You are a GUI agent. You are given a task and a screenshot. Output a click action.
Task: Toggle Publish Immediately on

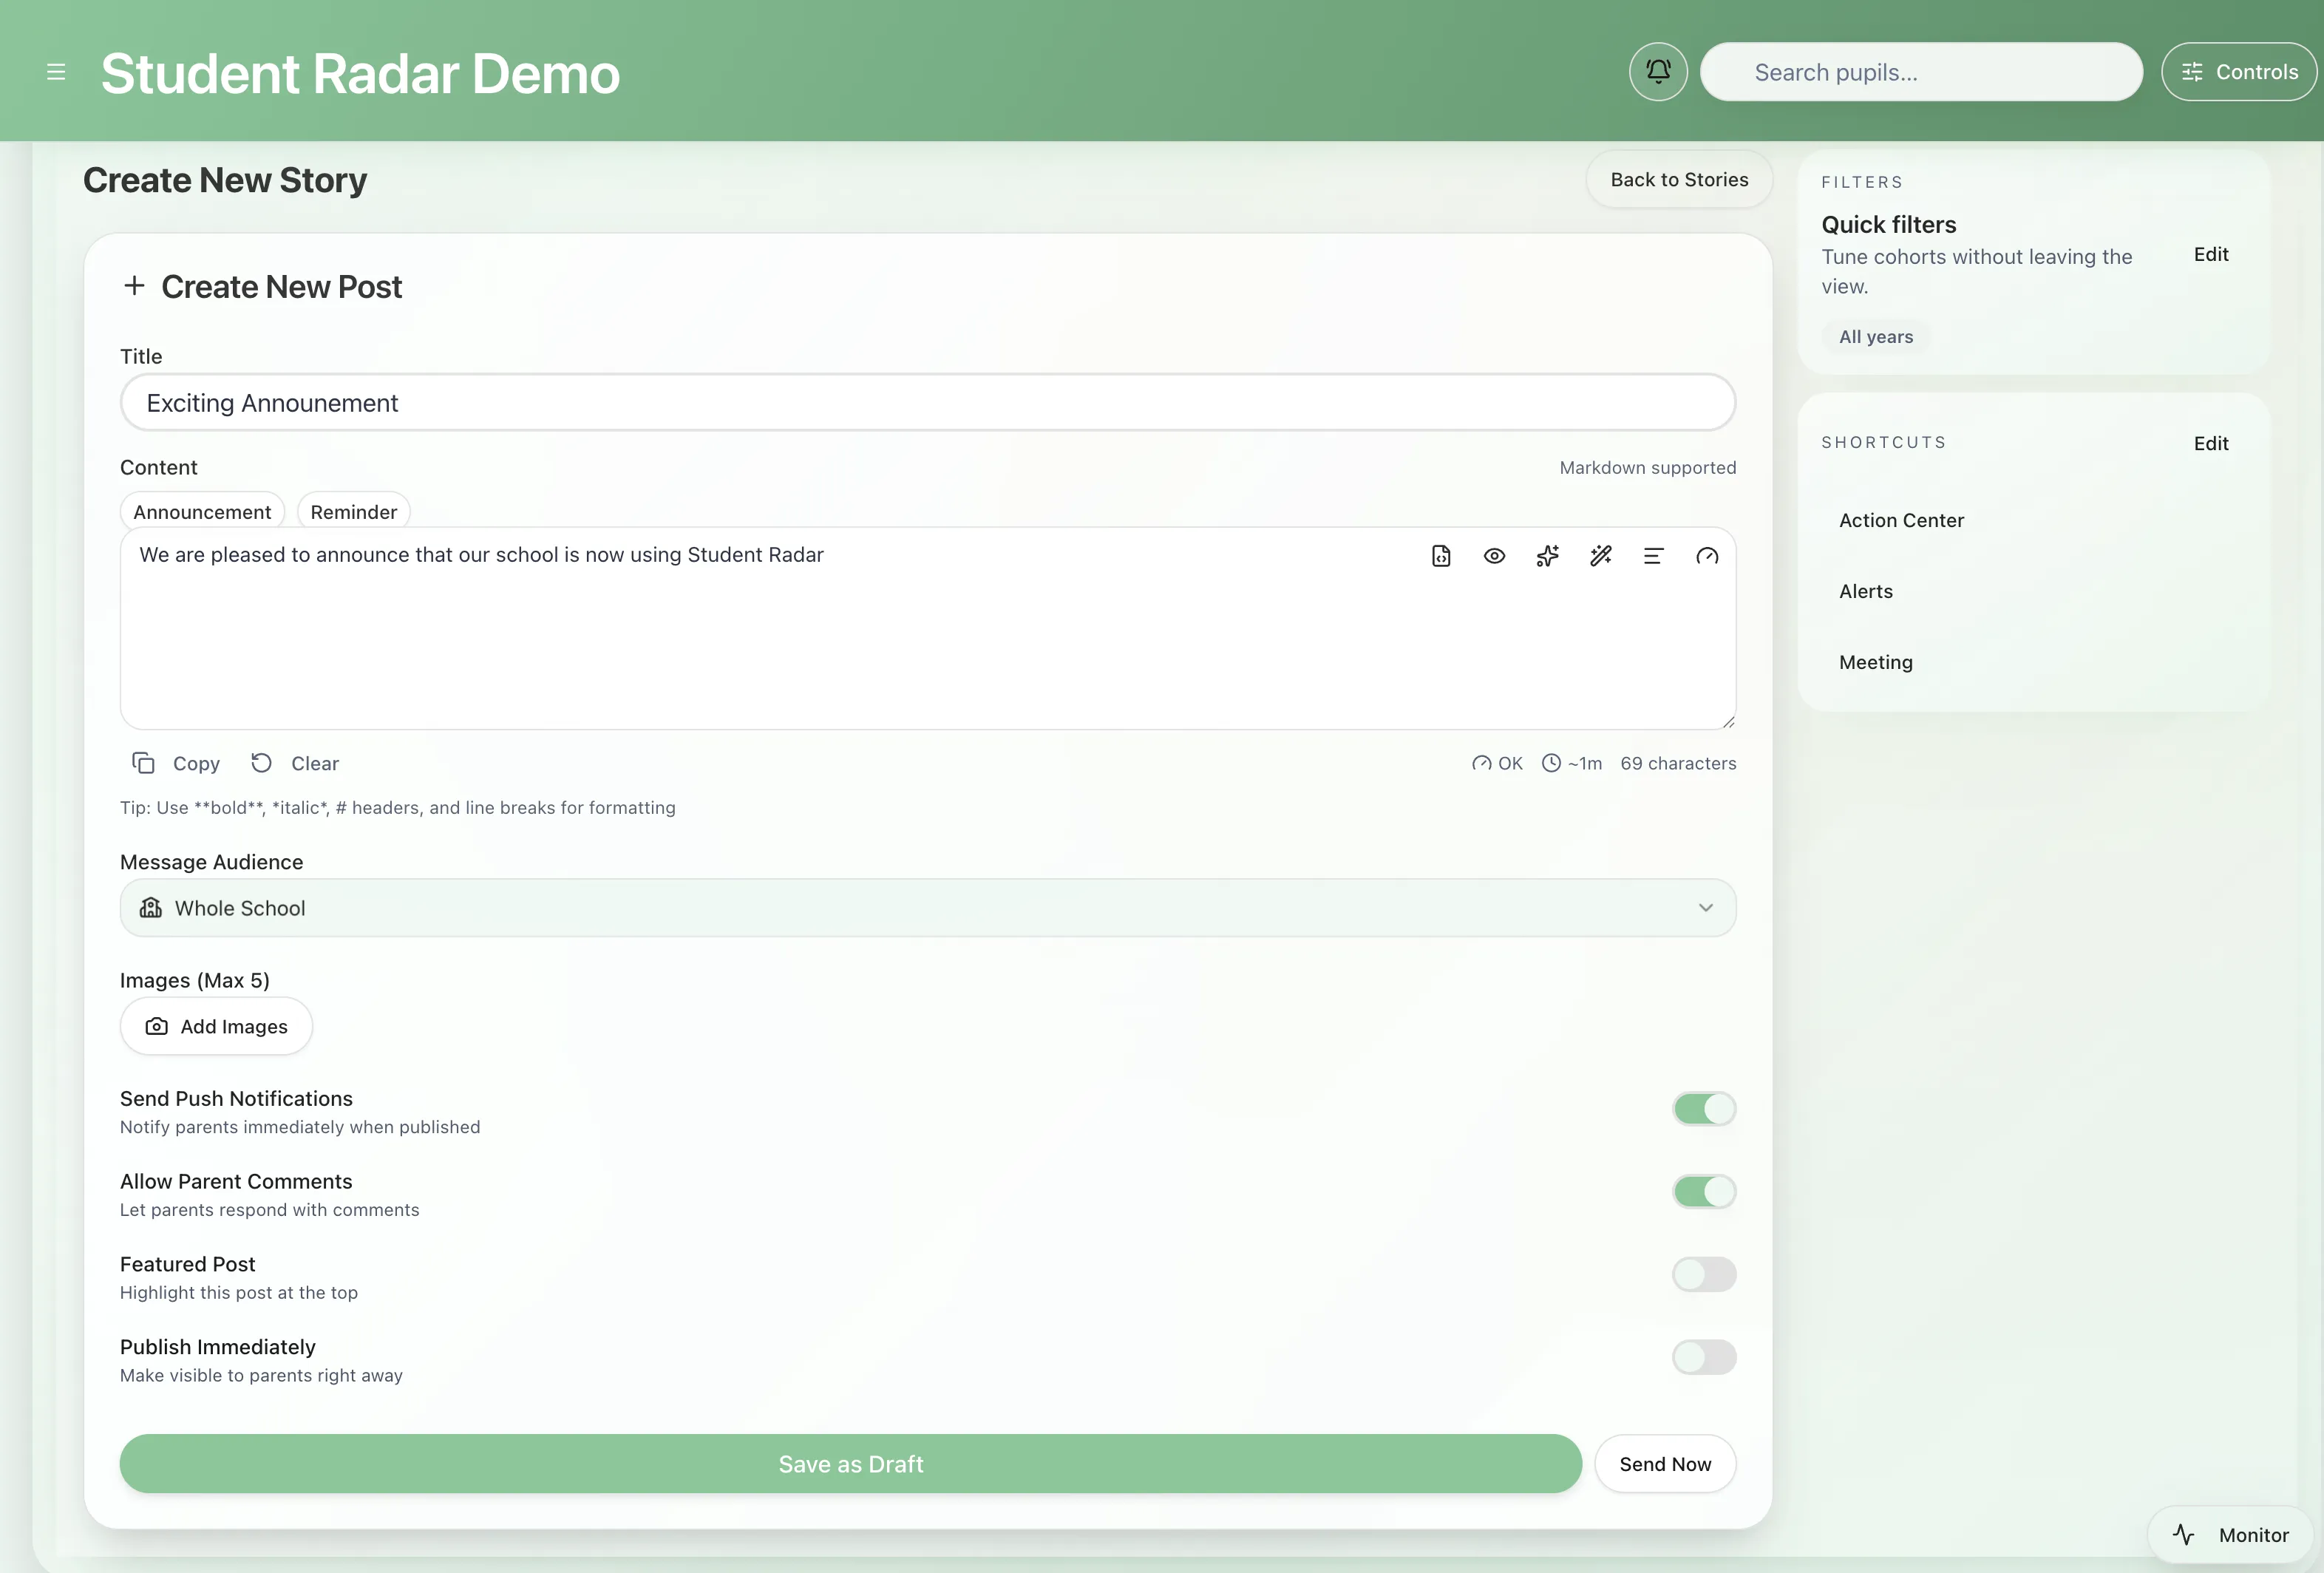1704,1357
